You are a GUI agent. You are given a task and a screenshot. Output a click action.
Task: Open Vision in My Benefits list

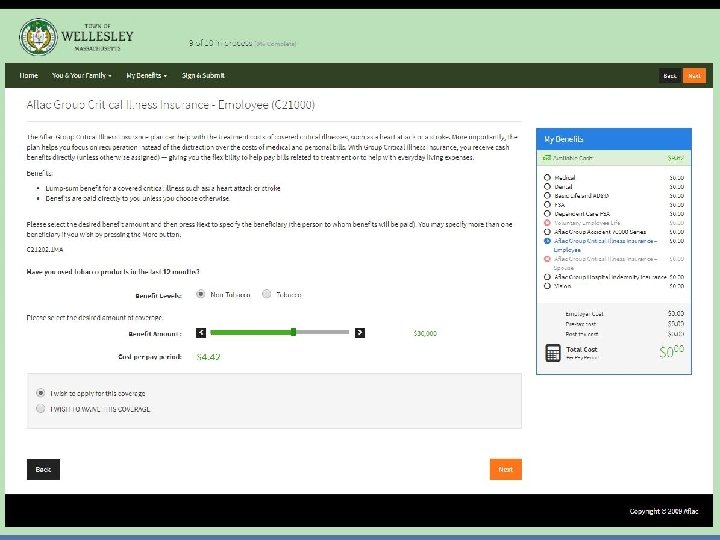point(562,286)
